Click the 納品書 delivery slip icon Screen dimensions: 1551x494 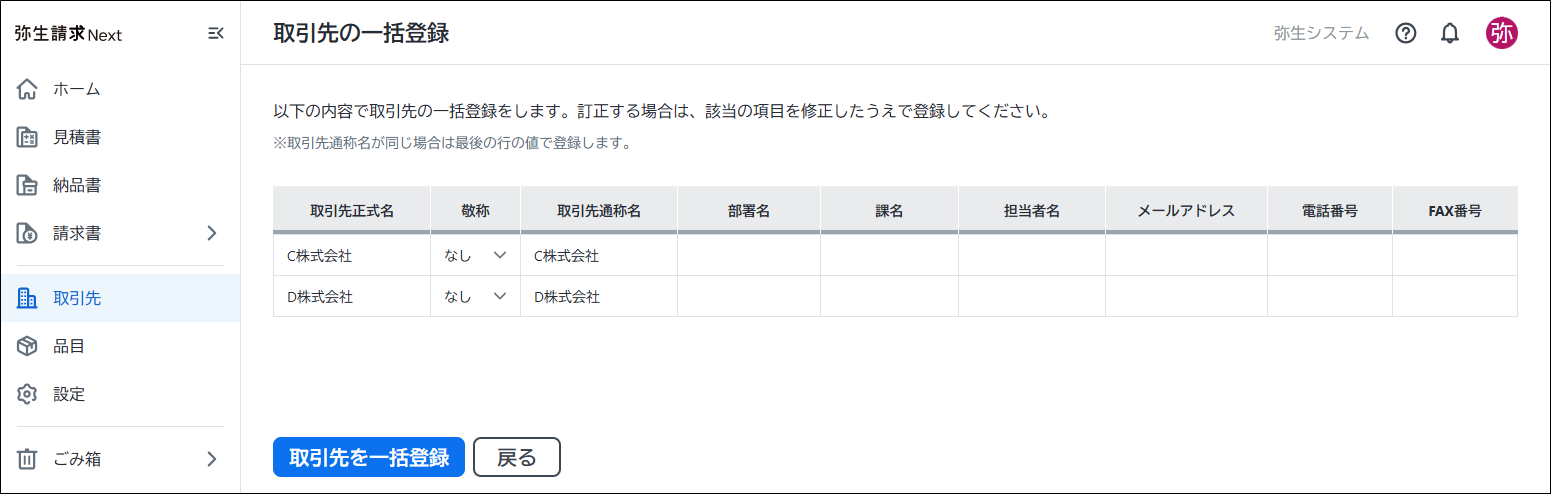coord(28,185)
